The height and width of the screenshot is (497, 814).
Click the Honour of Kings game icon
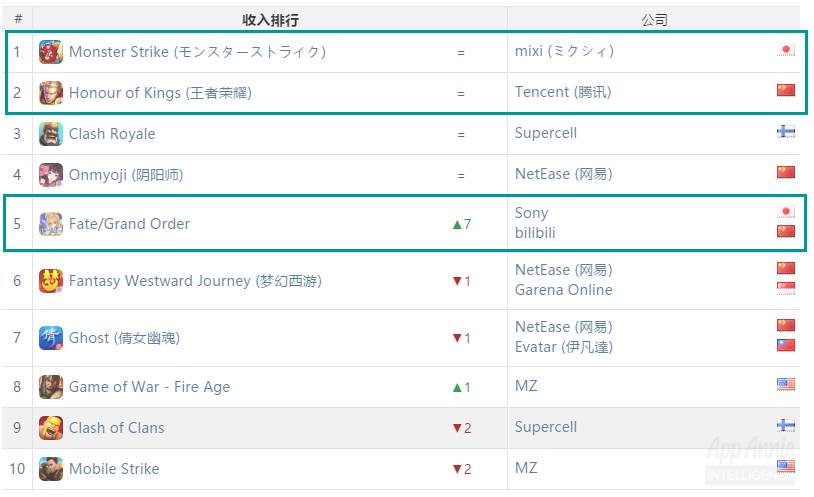click(50, 93)
